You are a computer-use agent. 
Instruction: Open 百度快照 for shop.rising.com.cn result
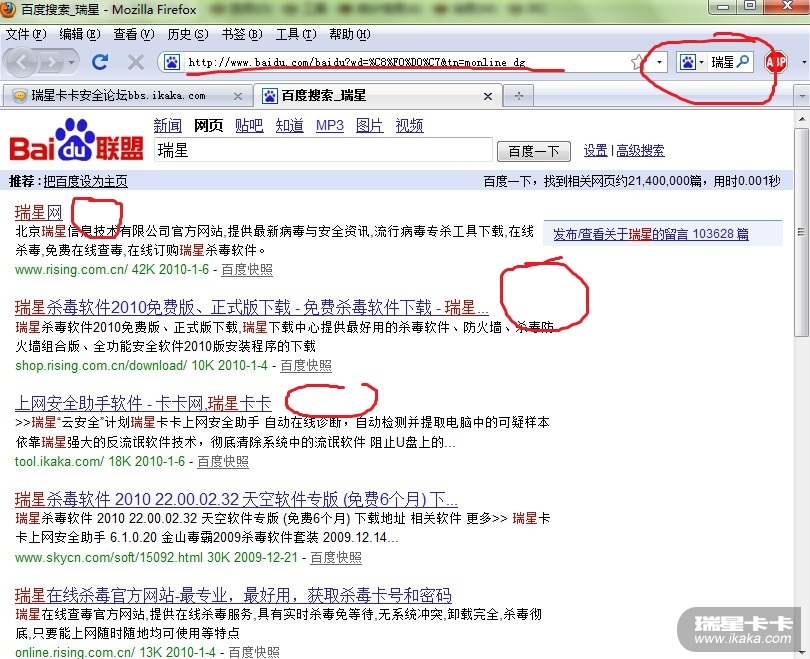(x=306, y=366)
